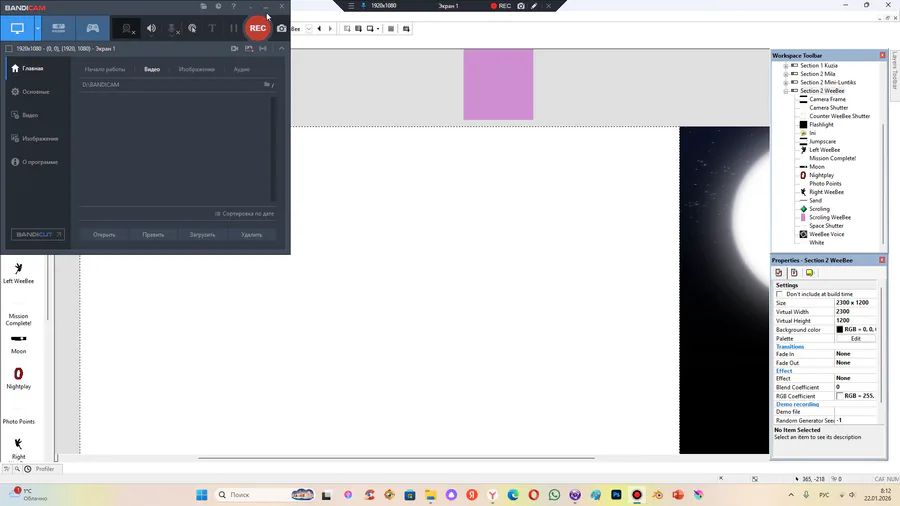Collapse Bandicam panel with up chevron

(x=281, y=49)
